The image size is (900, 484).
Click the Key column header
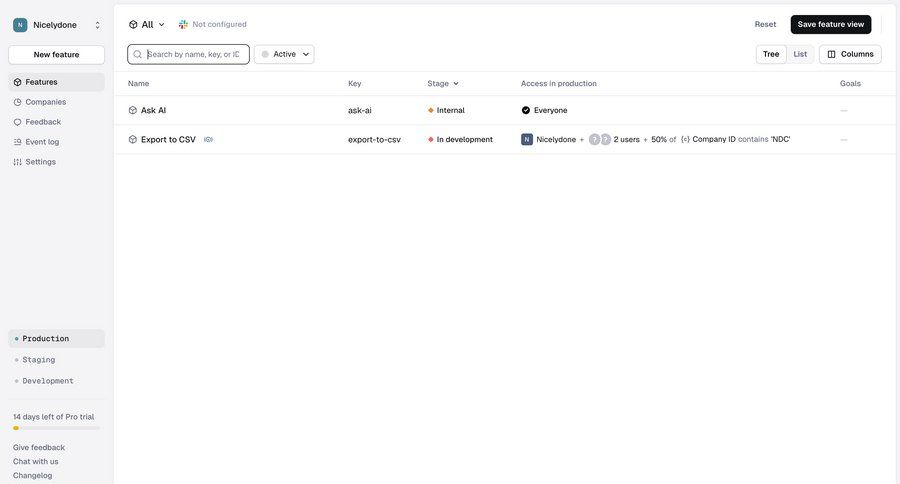point(355,84)
